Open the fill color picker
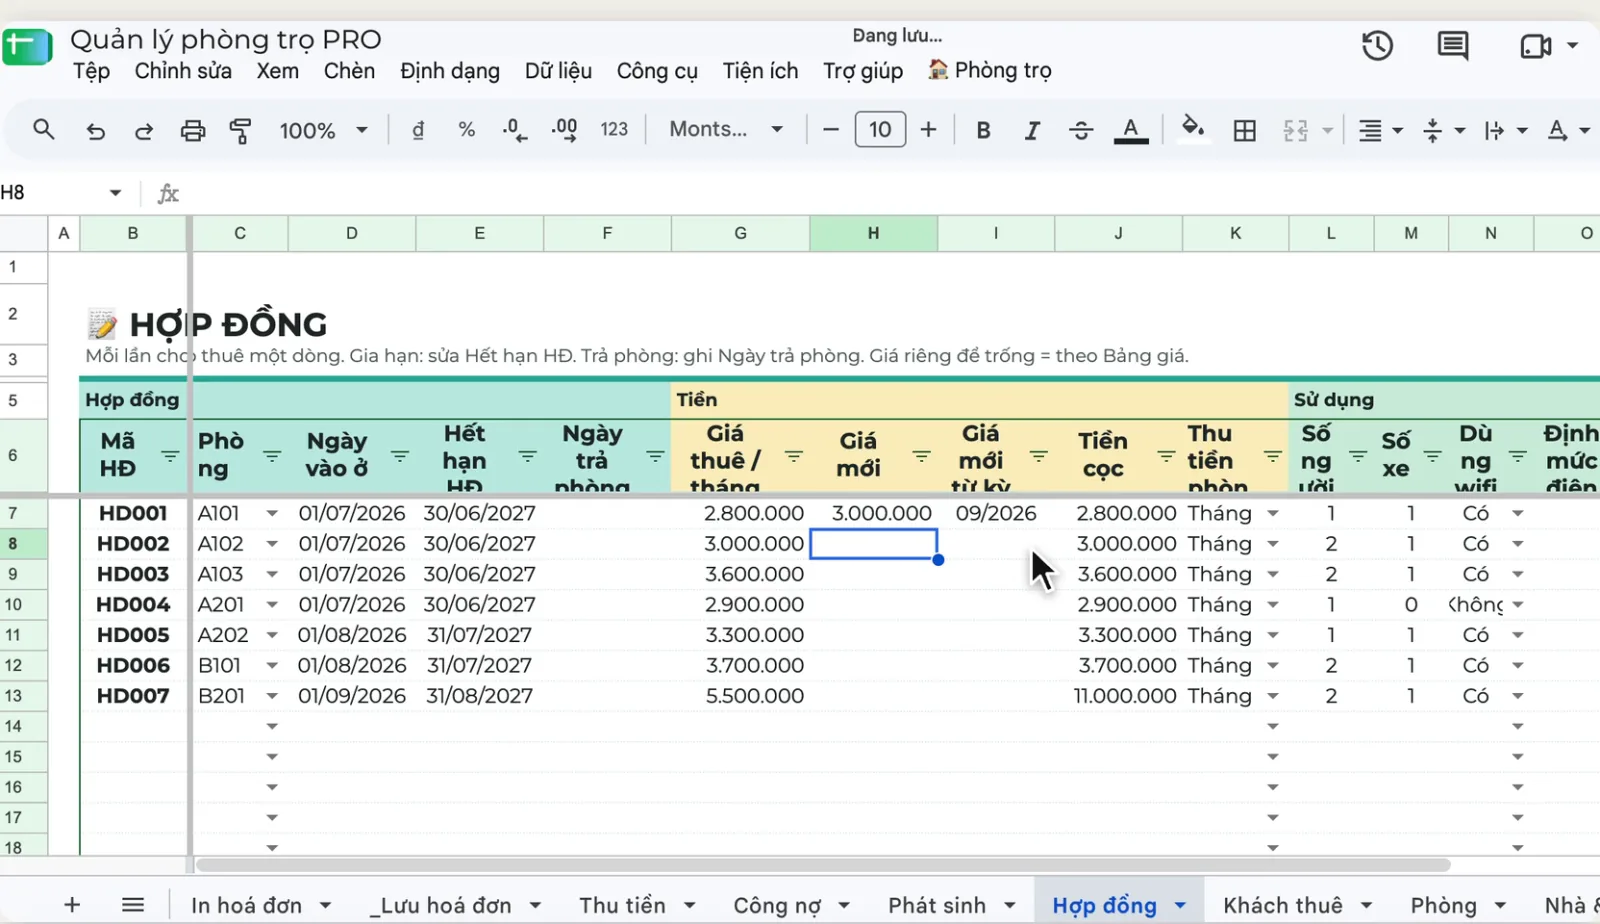This screenshot has width=1600, height=924. (x=1192, y=128)
